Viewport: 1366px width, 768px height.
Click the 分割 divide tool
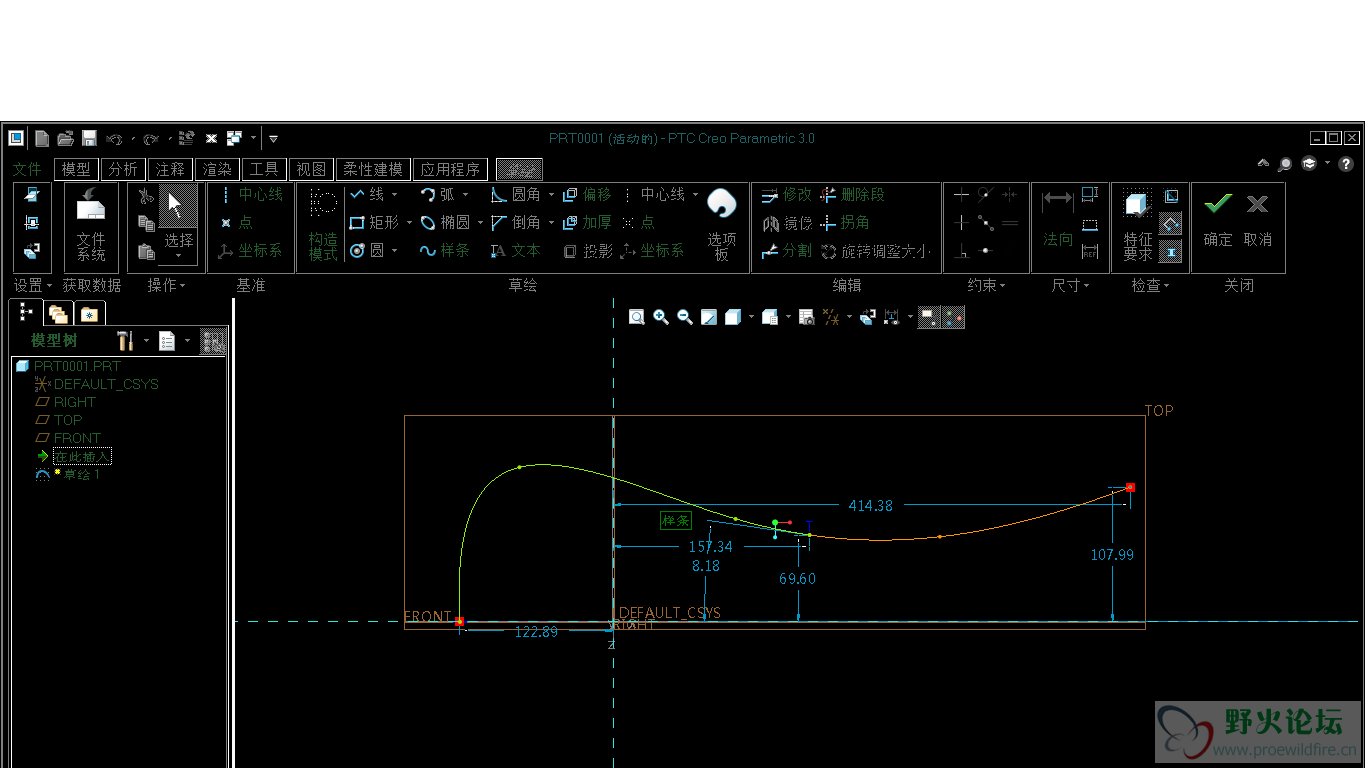[787, 250]
